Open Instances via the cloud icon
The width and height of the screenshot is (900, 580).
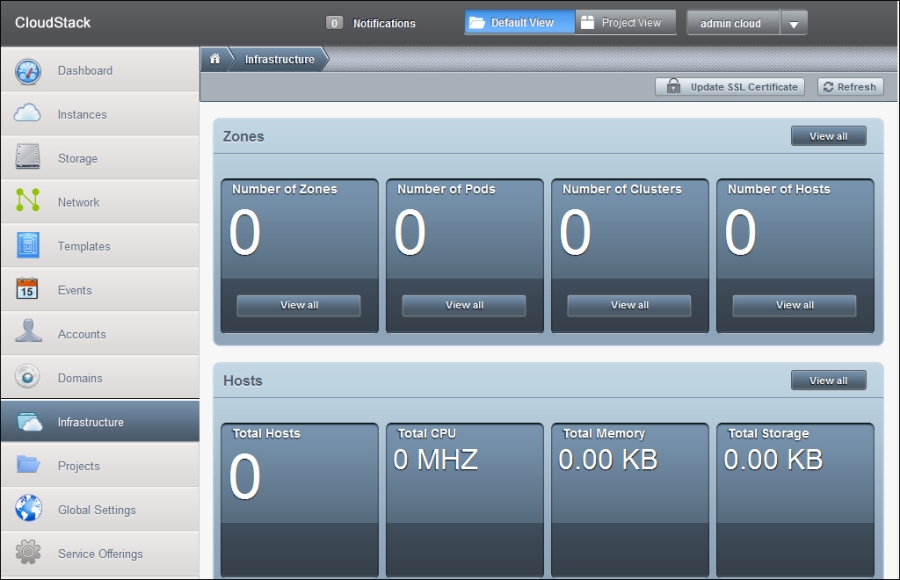28,115
